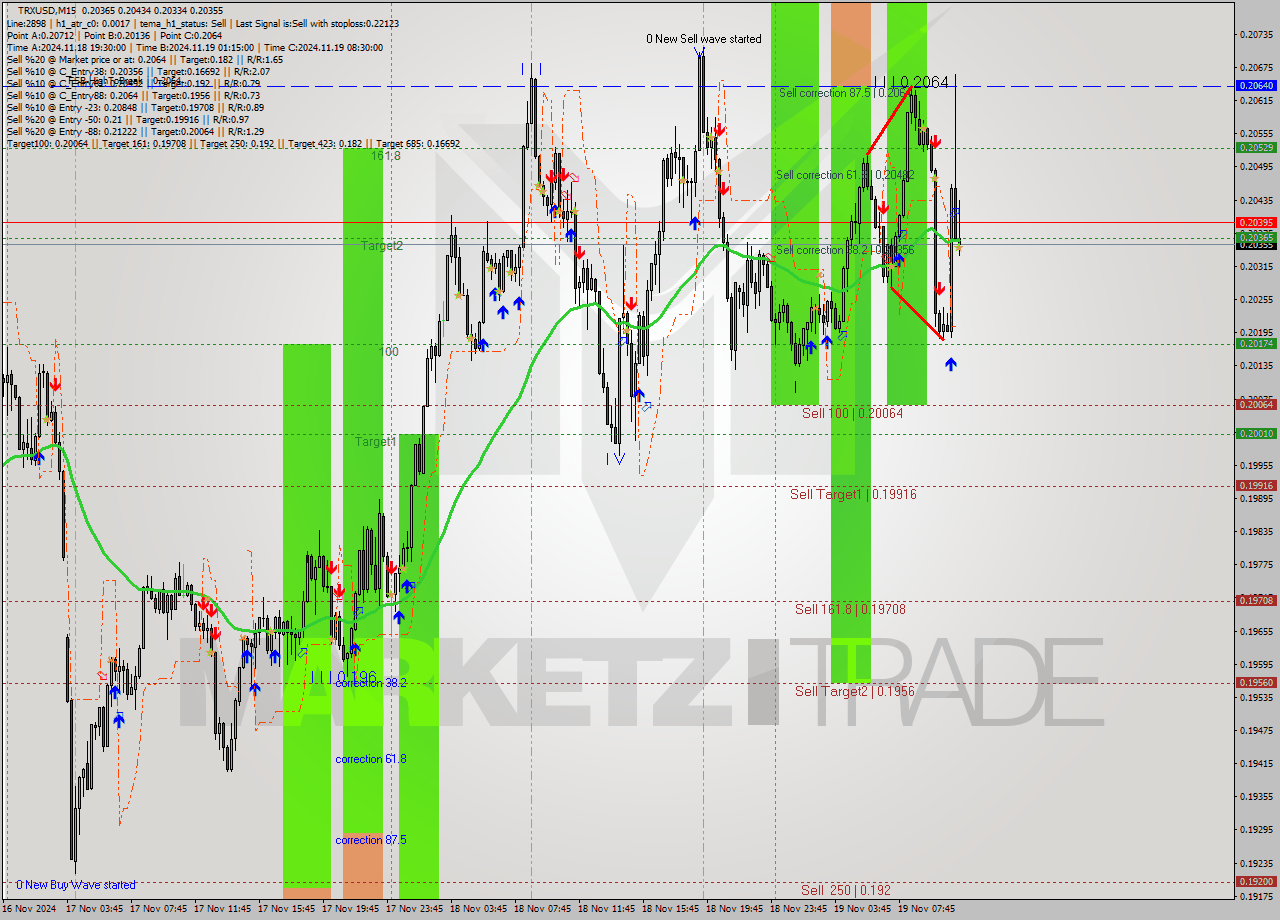Click the red 0.20064 price tag
The image size is (1280, 920).
click(1256, 404)
